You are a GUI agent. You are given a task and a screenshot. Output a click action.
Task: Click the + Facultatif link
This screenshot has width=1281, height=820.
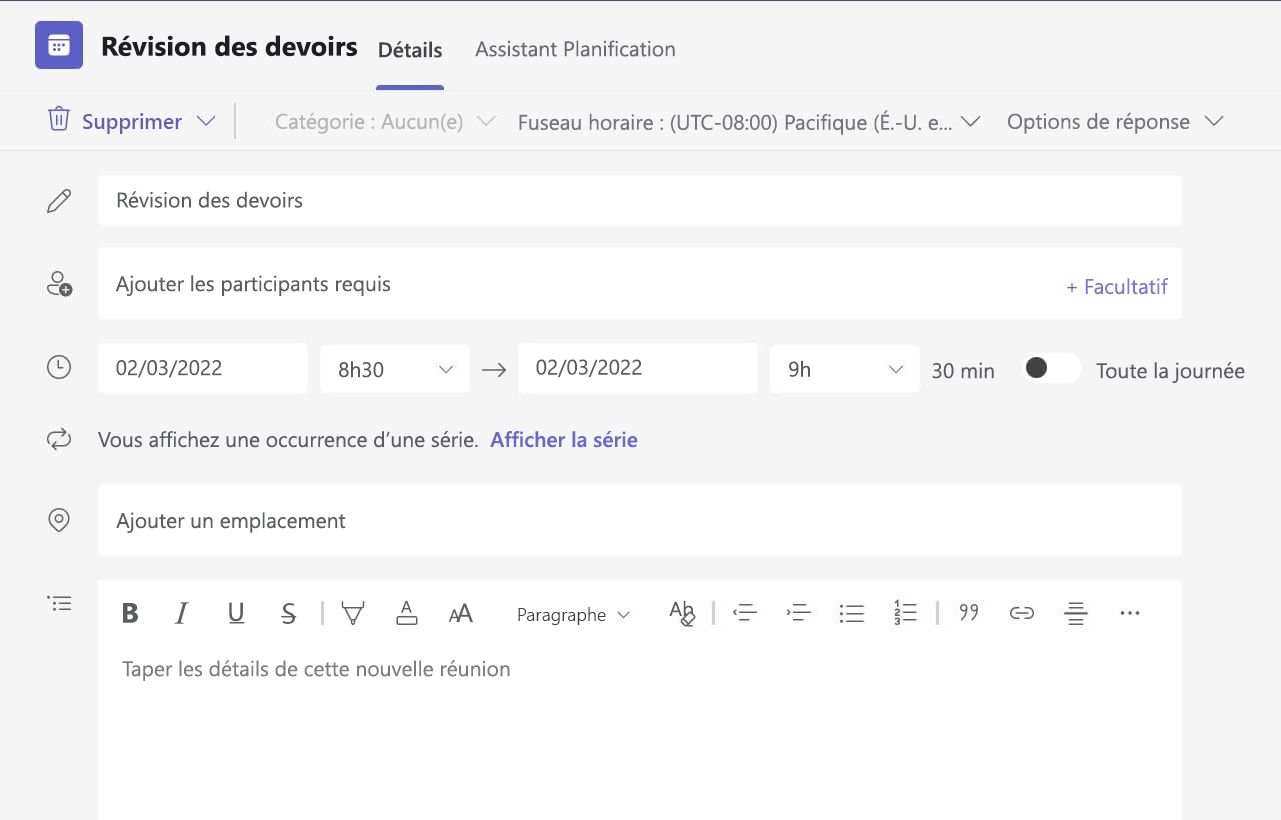1117,286
